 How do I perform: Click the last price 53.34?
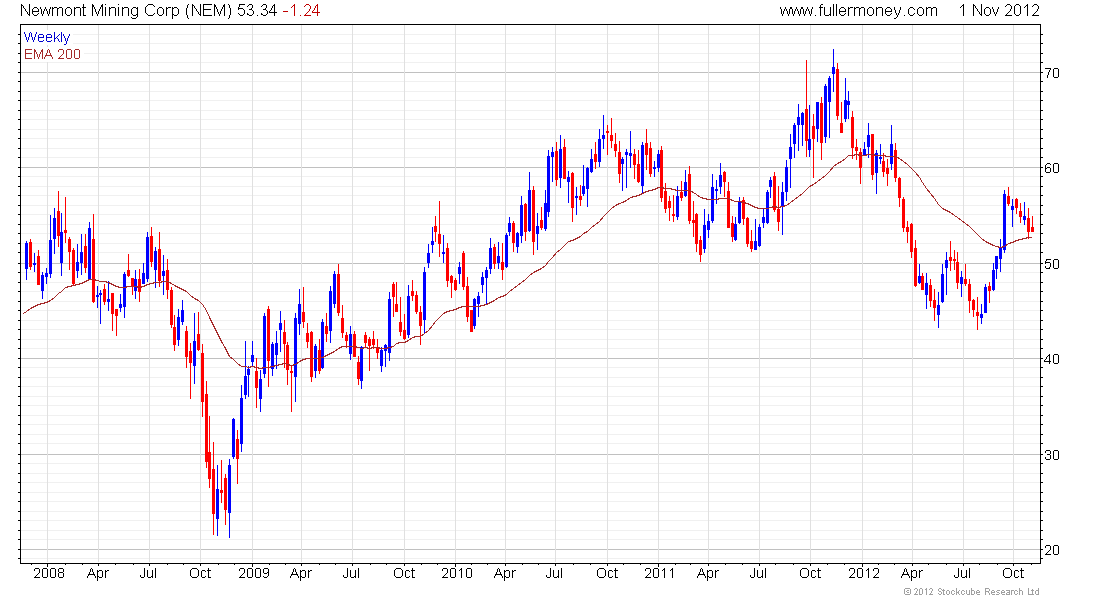[257, 11]
